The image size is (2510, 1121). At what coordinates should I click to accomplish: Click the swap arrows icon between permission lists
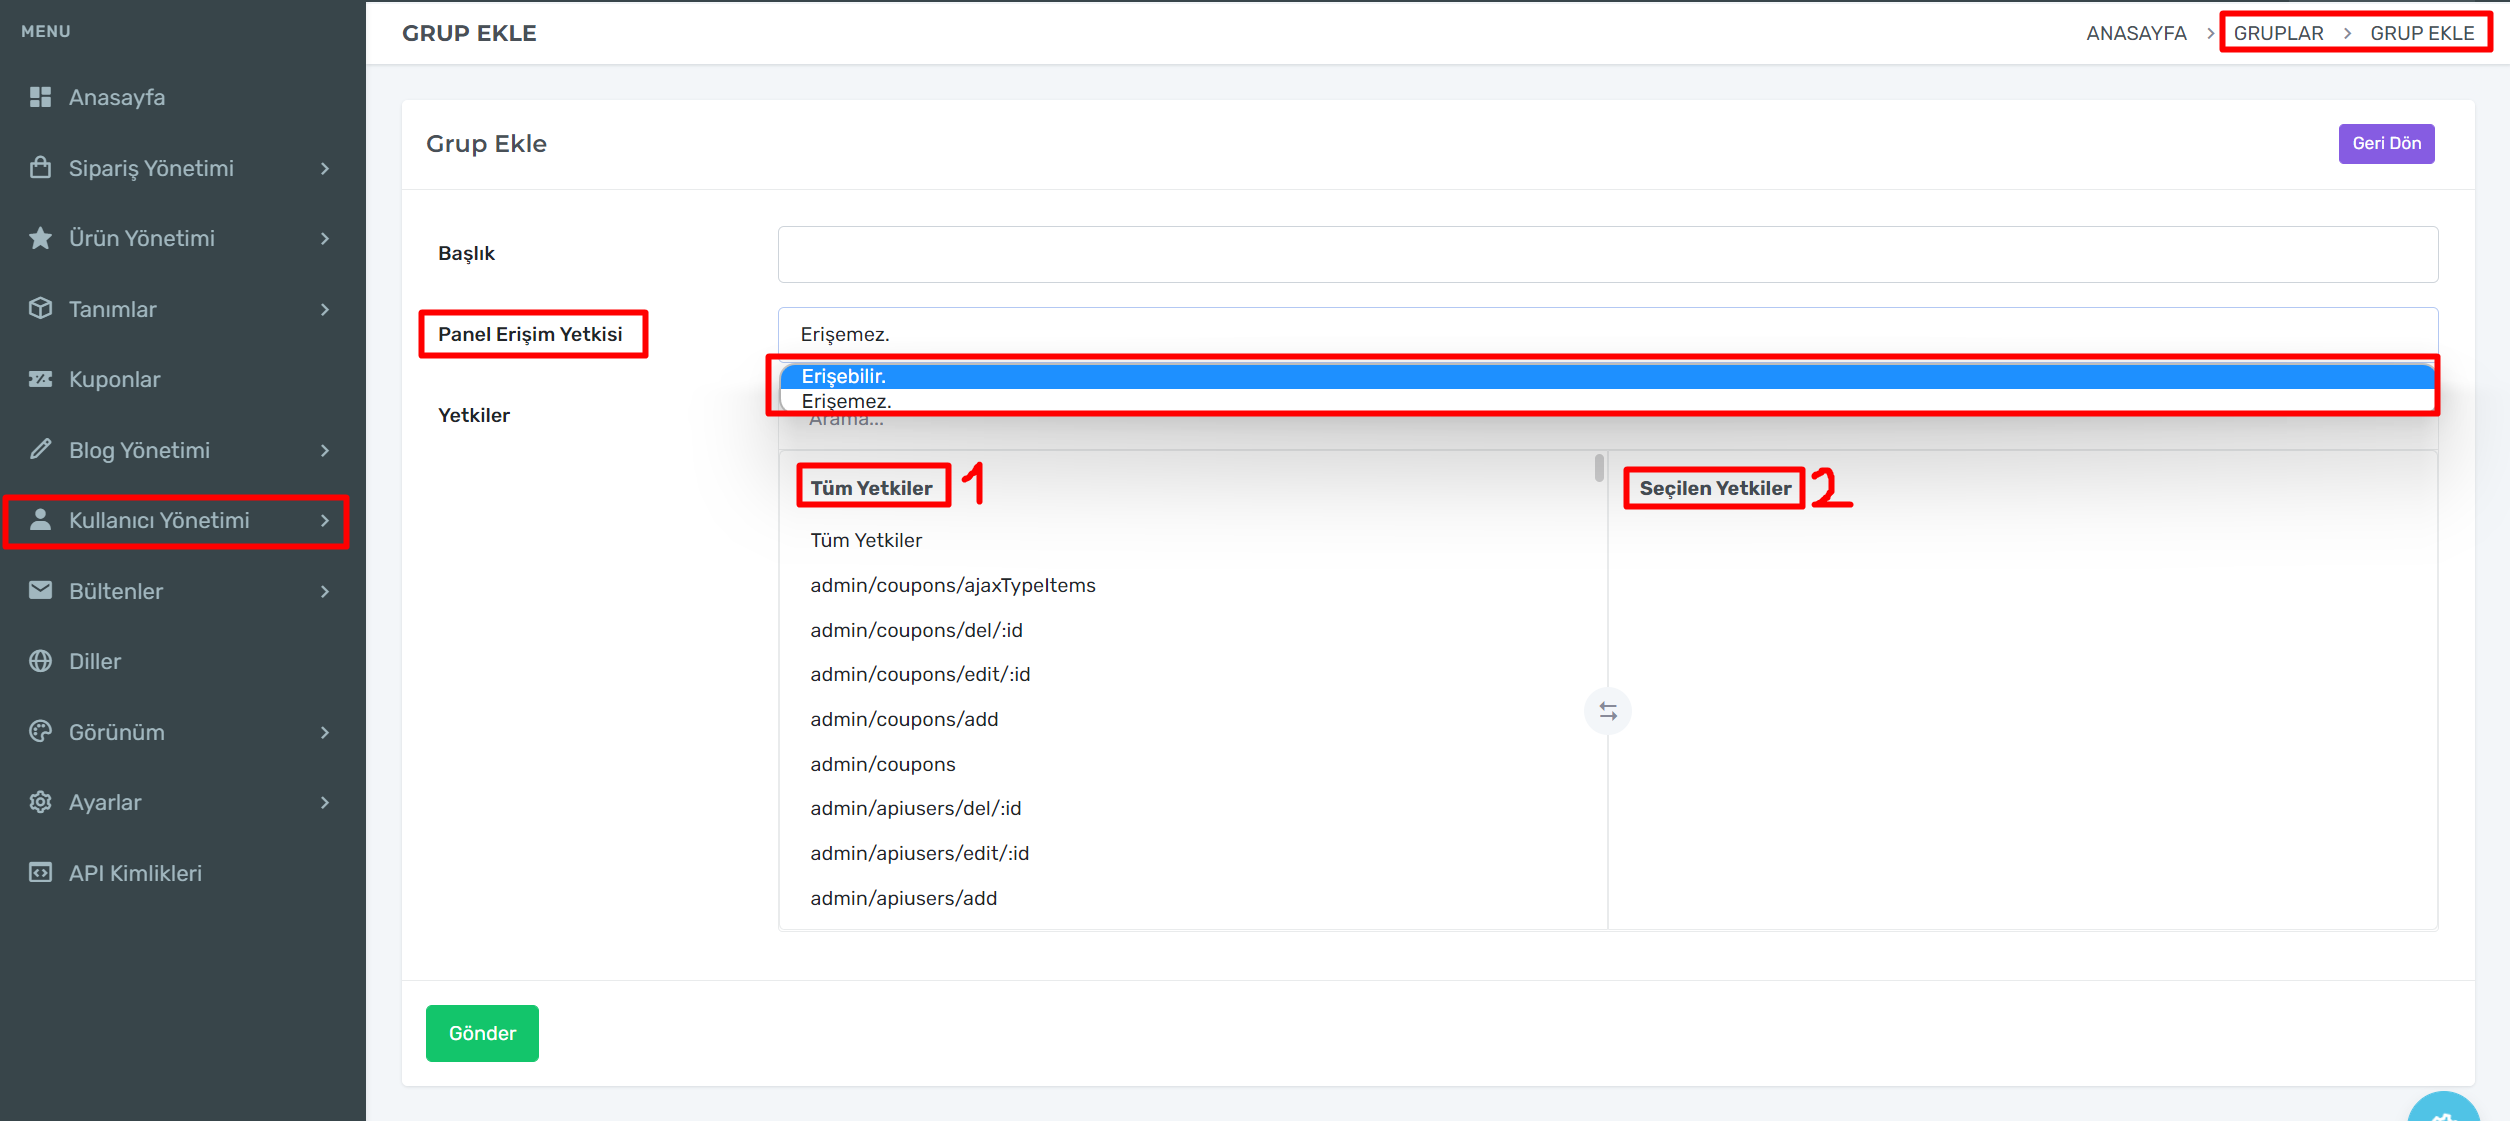click(1607, 711)
